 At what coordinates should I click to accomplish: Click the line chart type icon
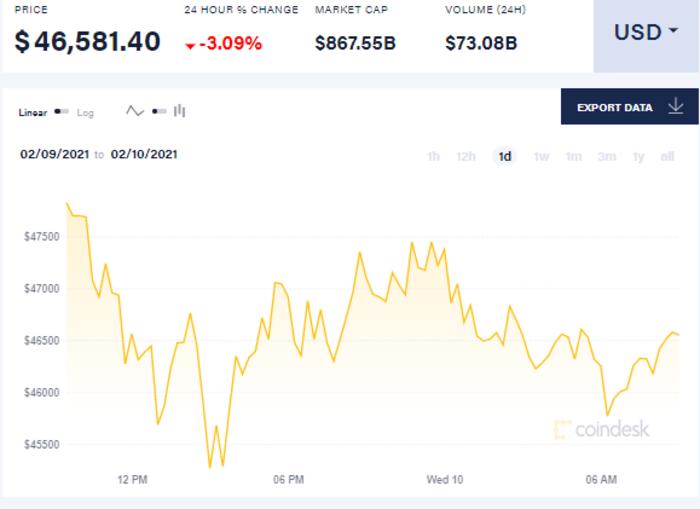pos(135,111)
